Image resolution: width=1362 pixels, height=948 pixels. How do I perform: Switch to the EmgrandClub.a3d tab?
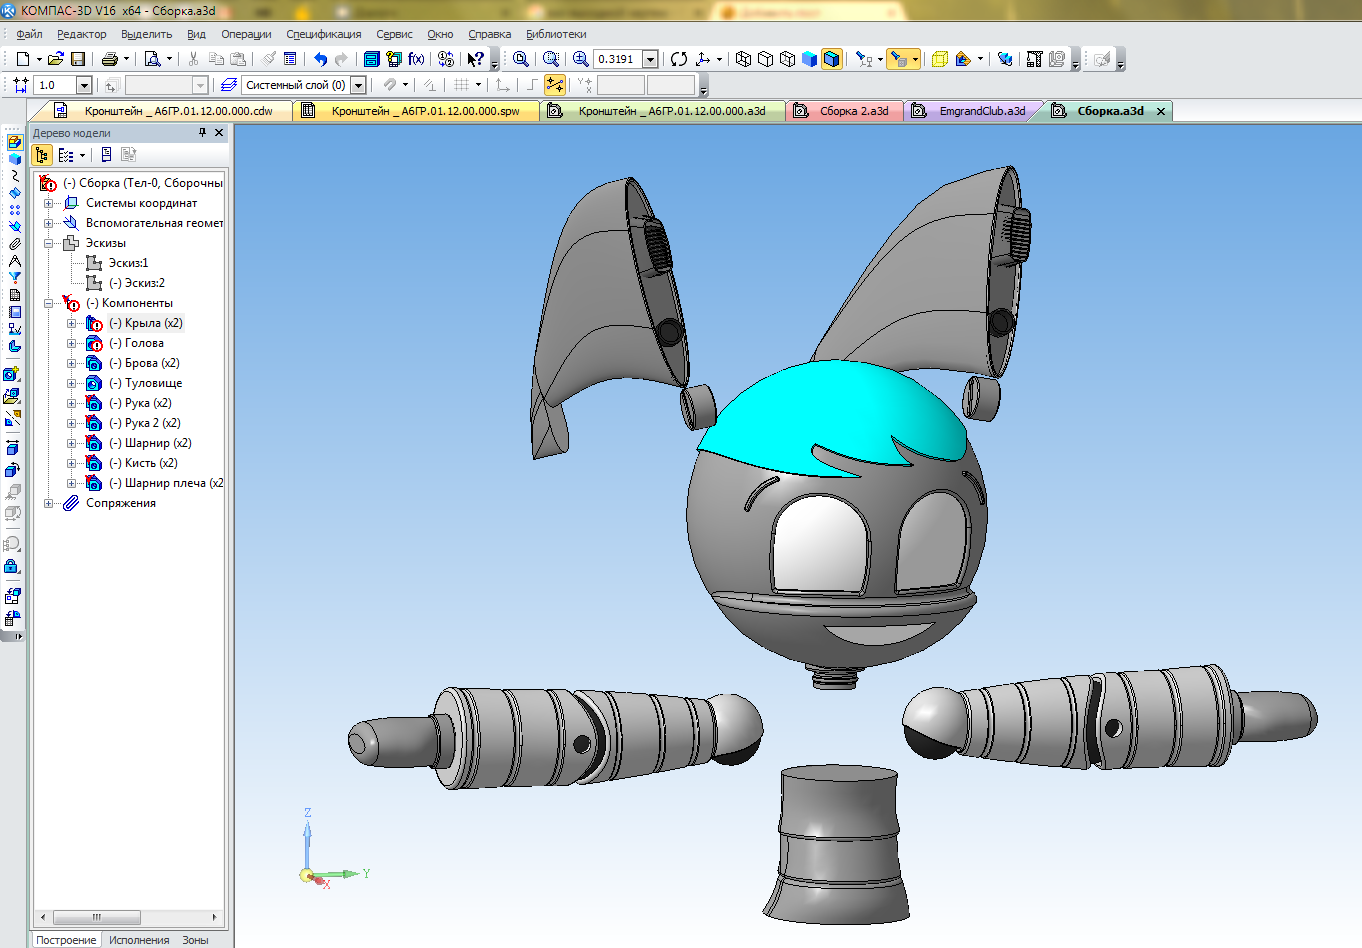[973, 111]
